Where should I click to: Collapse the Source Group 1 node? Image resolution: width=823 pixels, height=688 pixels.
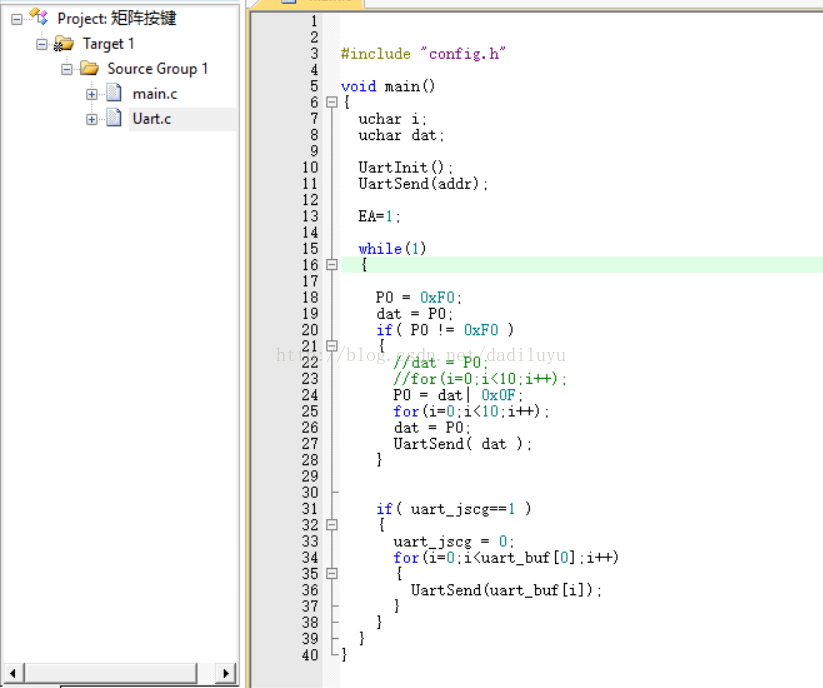(x=67, y=69)
